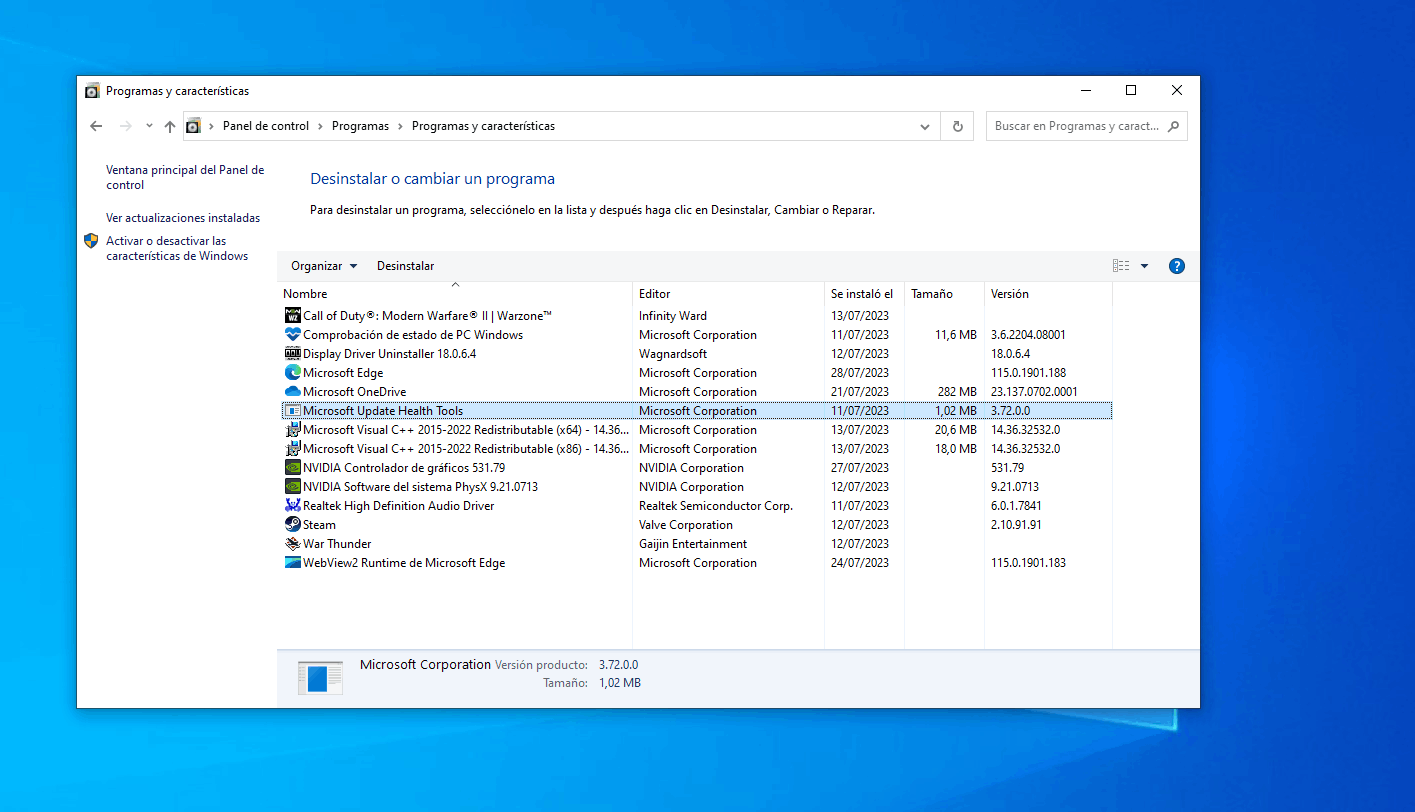Click the change view icon

pyautogui.click(x=1121, y=266)
